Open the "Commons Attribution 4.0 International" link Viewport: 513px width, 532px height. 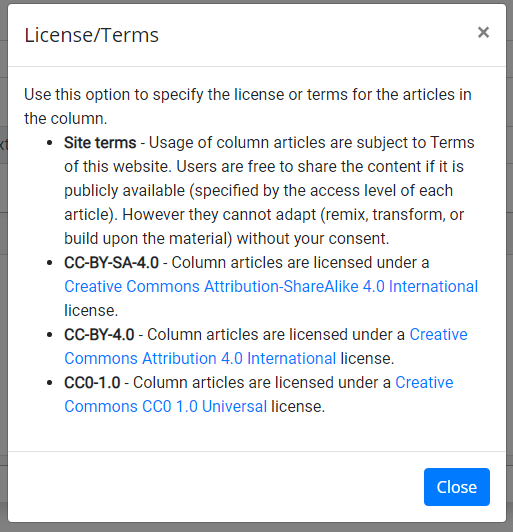200,358
